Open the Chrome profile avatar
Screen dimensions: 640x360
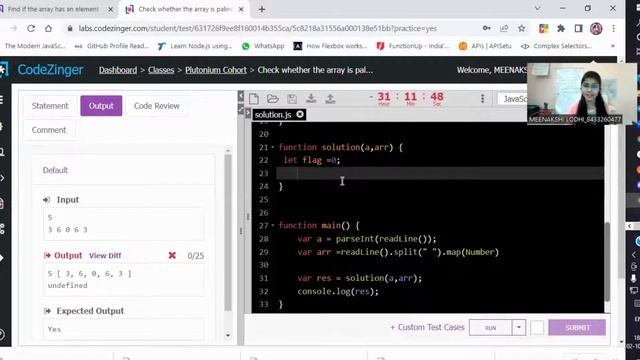pyautogui.click(x=596, y=28)
